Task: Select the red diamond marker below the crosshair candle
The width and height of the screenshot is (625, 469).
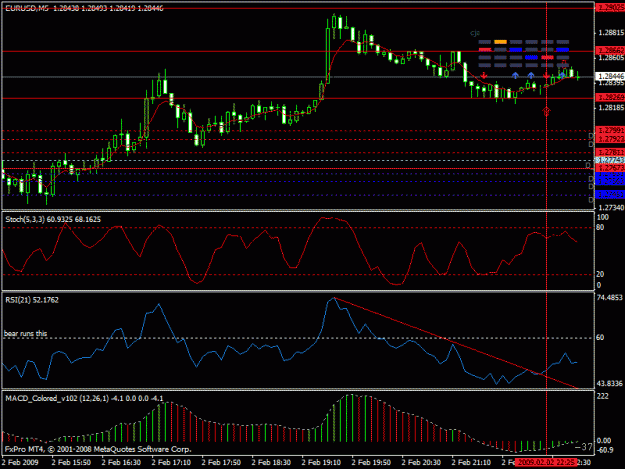Action: (x=546, y=111)
